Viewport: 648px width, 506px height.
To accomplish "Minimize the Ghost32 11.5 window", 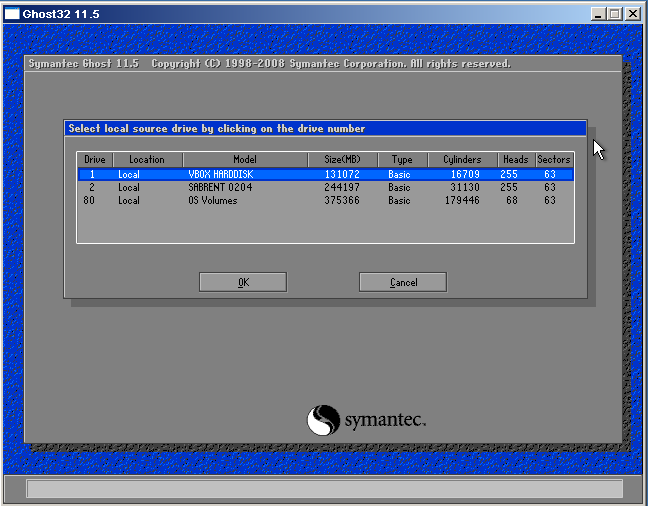I will [598, 14].
